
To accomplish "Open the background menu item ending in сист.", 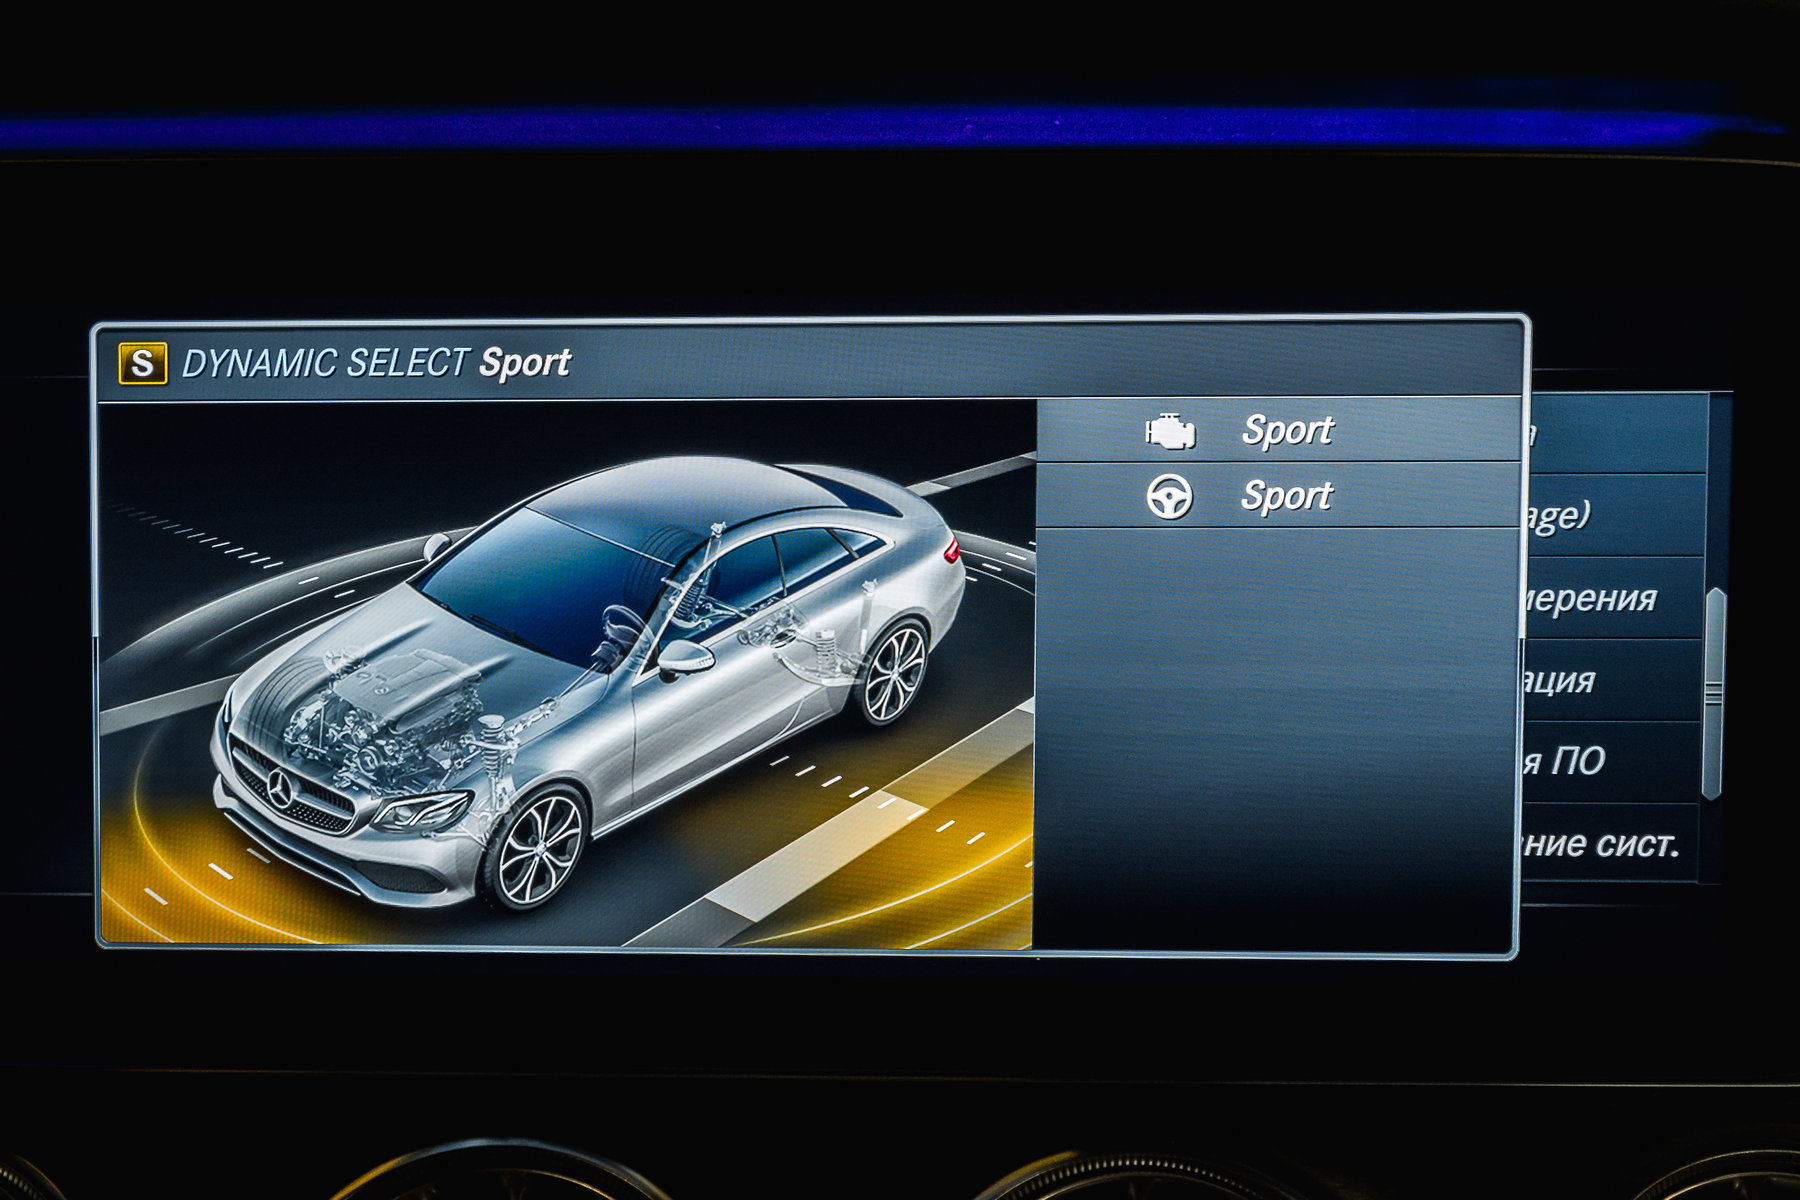I will (x=1612, y=844).
